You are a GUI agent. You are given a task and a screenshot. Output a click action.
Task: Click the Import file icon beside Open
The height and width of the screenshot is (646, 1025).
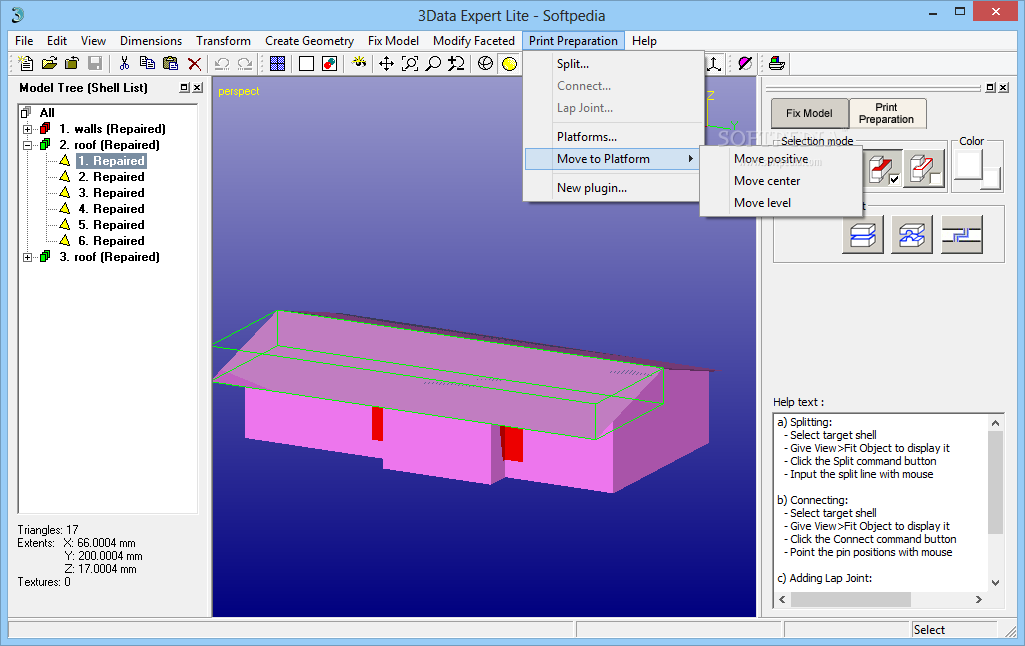pos(72,63)
